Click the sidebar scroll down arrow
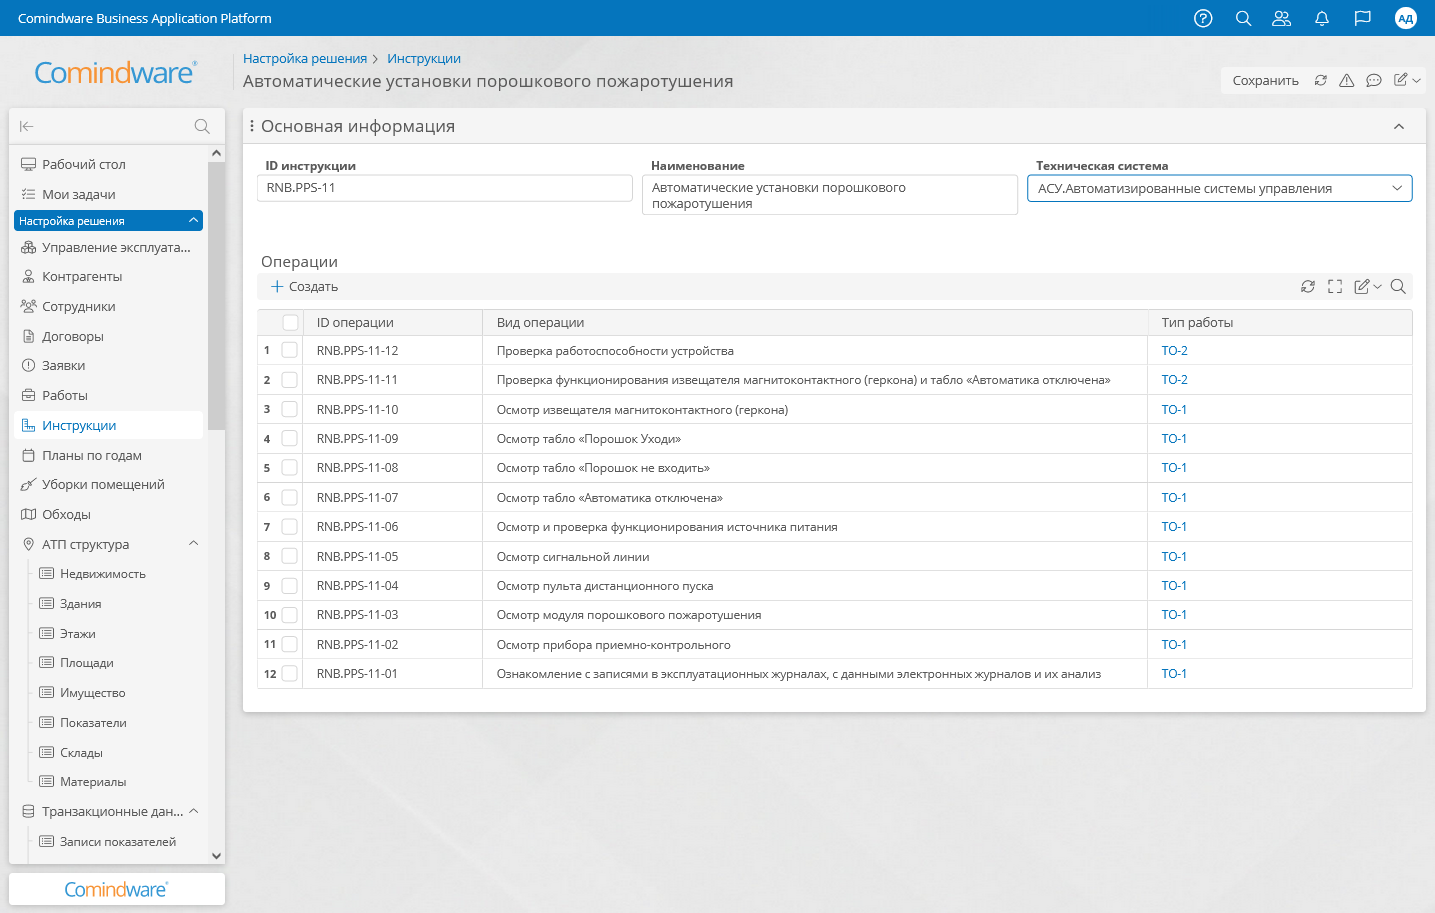This screenshot has height=913, width=1435. 216,855
